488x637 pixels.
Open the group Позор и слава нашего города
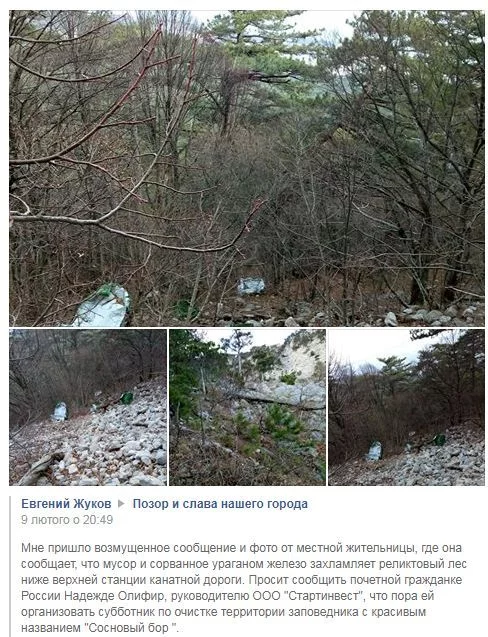[220, 504]
